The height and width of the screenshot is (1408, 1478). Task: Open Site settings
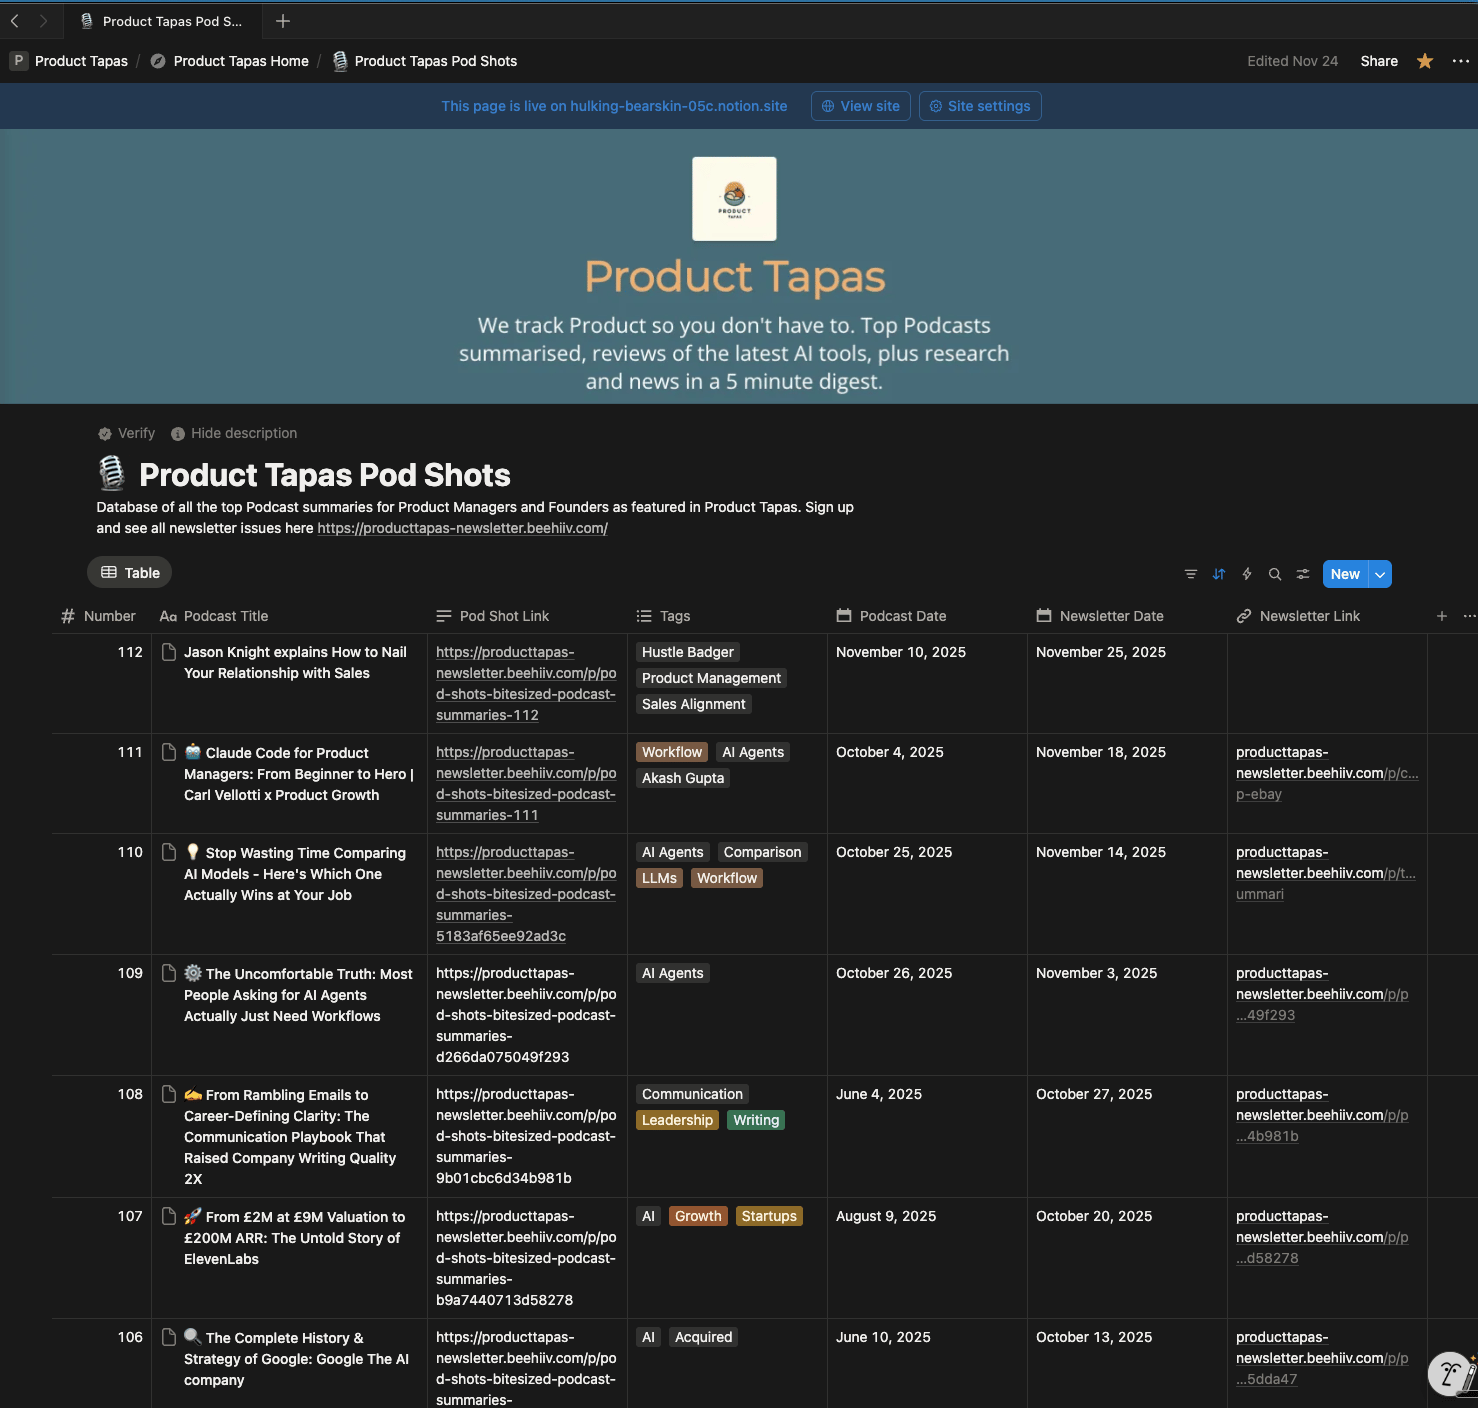pos(980,106)
